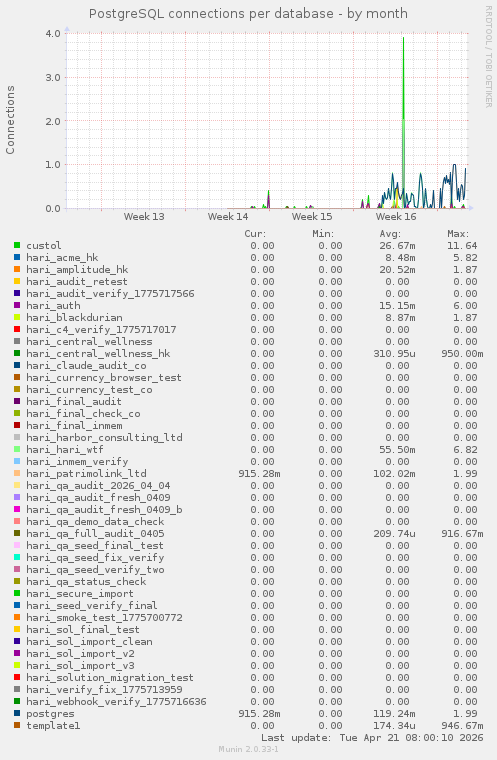
Task: Click the hari_amplitude_hk legend color swatch
Action: click(x=17, y=269)
